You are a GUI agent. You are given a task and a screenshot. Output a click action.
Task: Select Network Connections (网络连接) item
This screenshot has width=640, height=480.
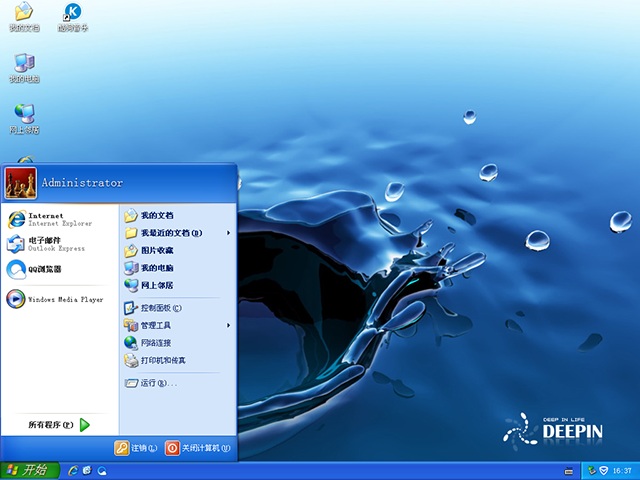[160, 342]
